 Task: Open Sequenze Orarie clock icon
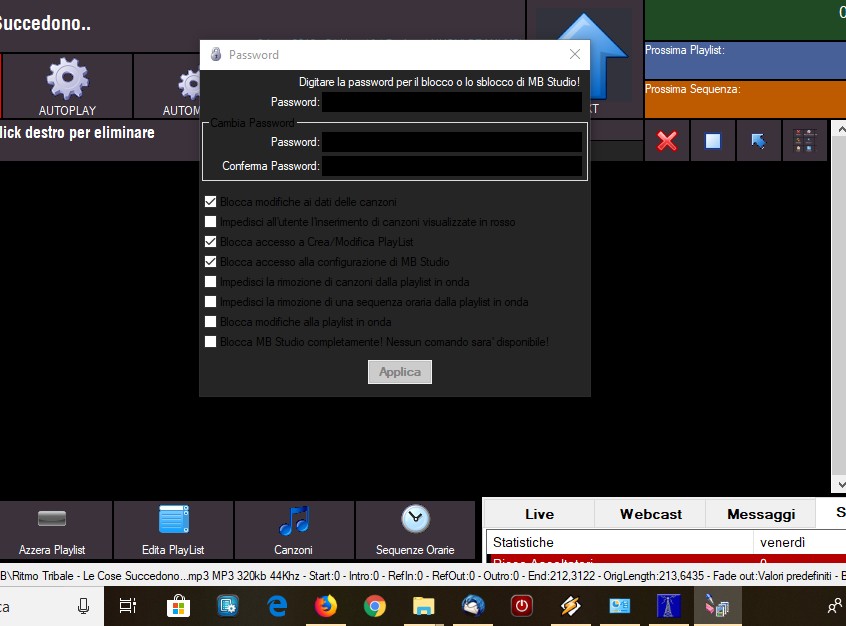415,520
